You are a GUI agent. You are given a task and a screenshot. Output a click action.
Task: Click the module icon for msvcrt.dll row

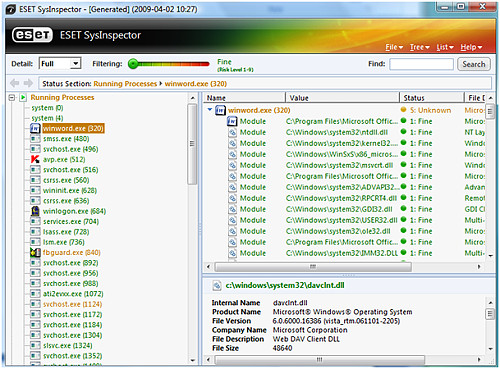pos(233,165)
